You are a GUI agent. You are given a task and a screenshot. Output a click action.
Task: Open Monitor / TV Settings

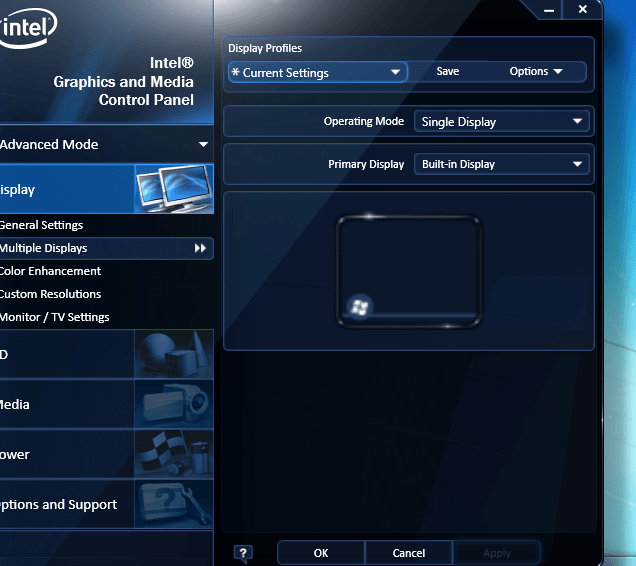[x=54, y=317]
